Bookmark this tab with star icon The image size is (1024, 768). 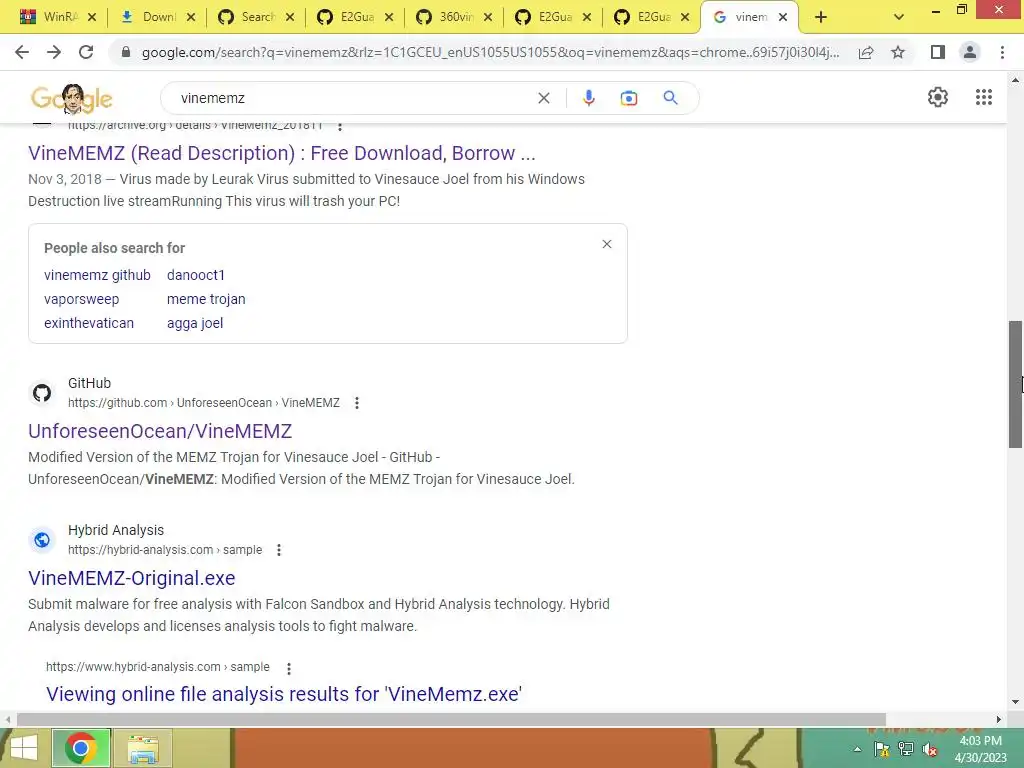(898, 52)
